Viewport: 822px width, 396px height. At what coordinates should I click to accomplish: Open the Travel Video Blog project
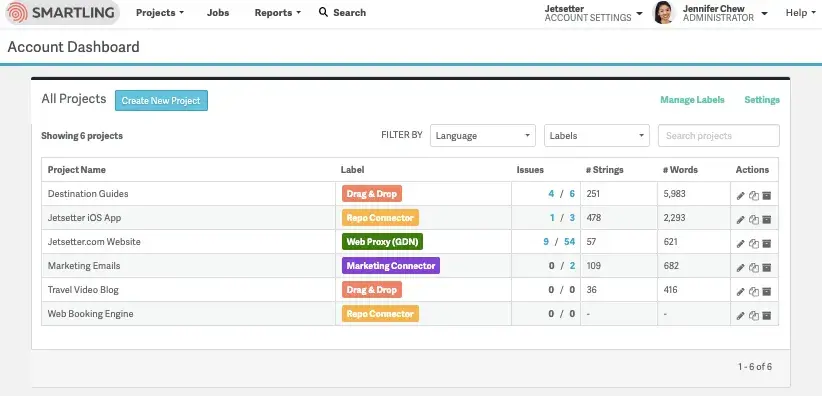coord(83,290)
